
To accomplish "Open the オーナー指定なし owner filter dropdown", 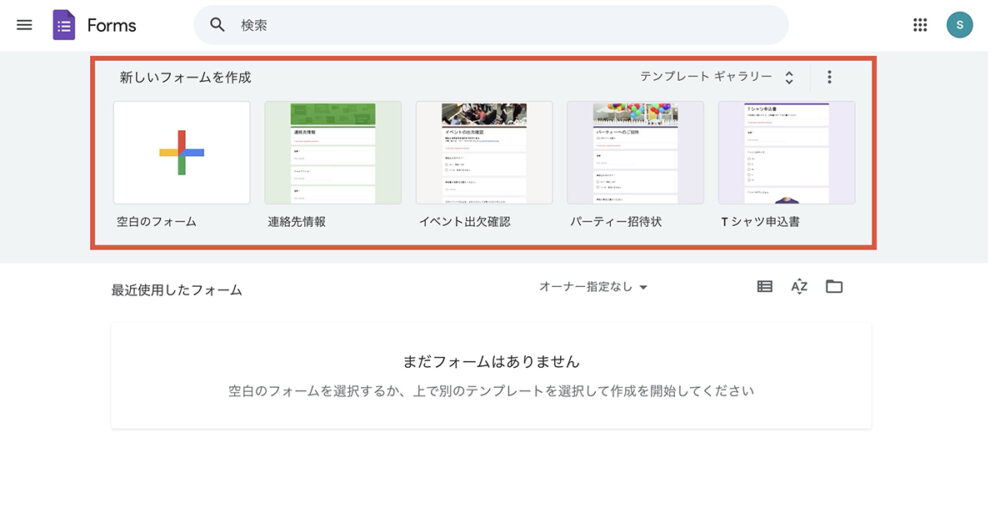I will coord(593,287).
